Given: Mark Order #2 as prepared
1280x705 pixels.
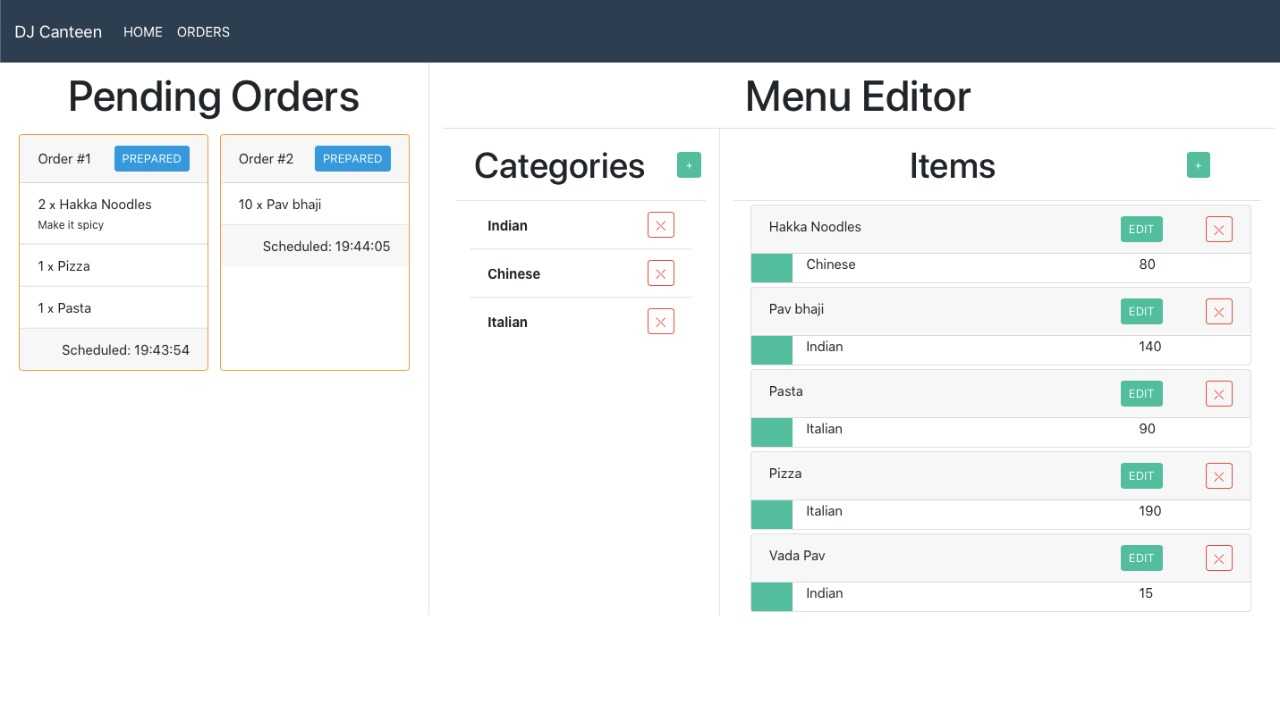Looking at the screenshot, I should pos(353,158).
